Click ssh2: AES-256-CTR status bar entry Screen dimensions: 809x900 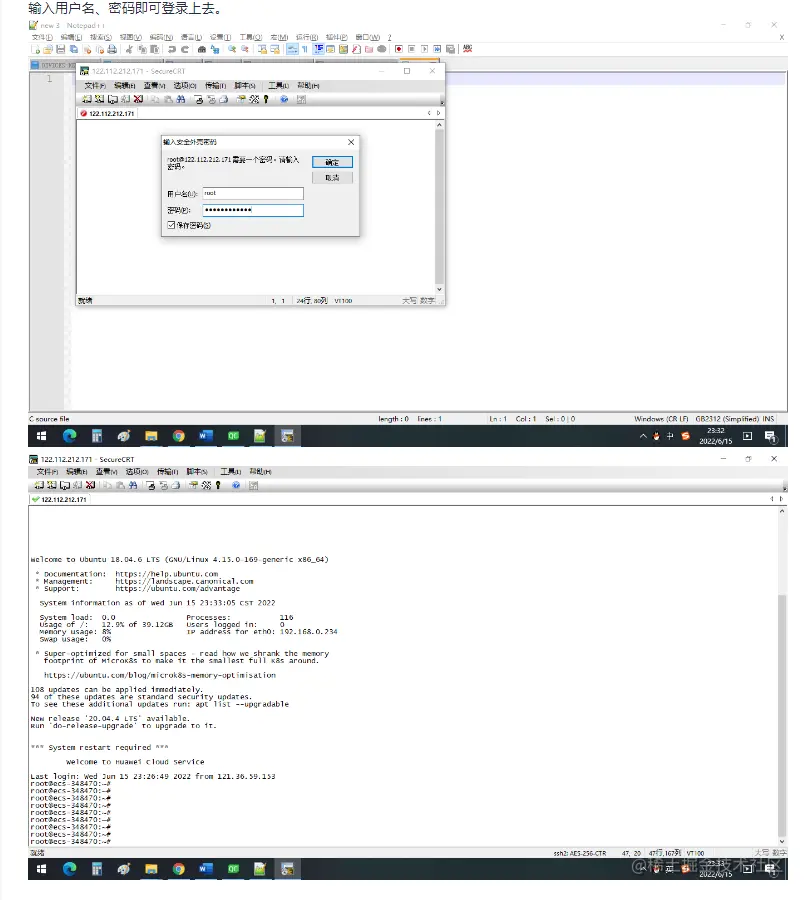point(579,854)
